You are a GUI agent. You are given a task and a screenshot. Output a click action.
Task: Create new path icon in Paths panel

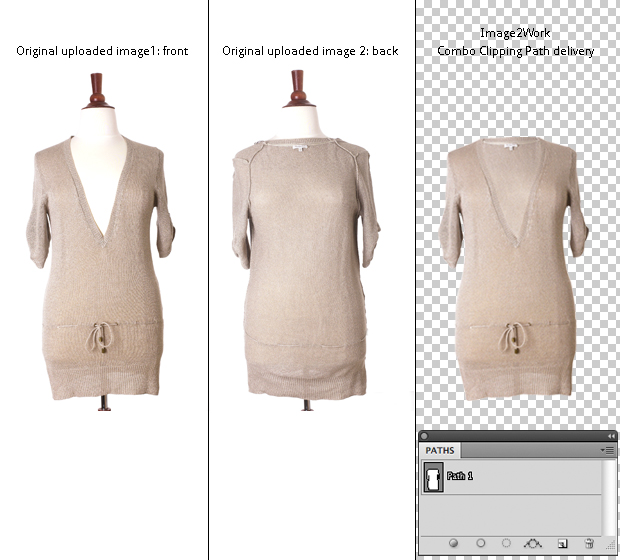pos(562,544)
